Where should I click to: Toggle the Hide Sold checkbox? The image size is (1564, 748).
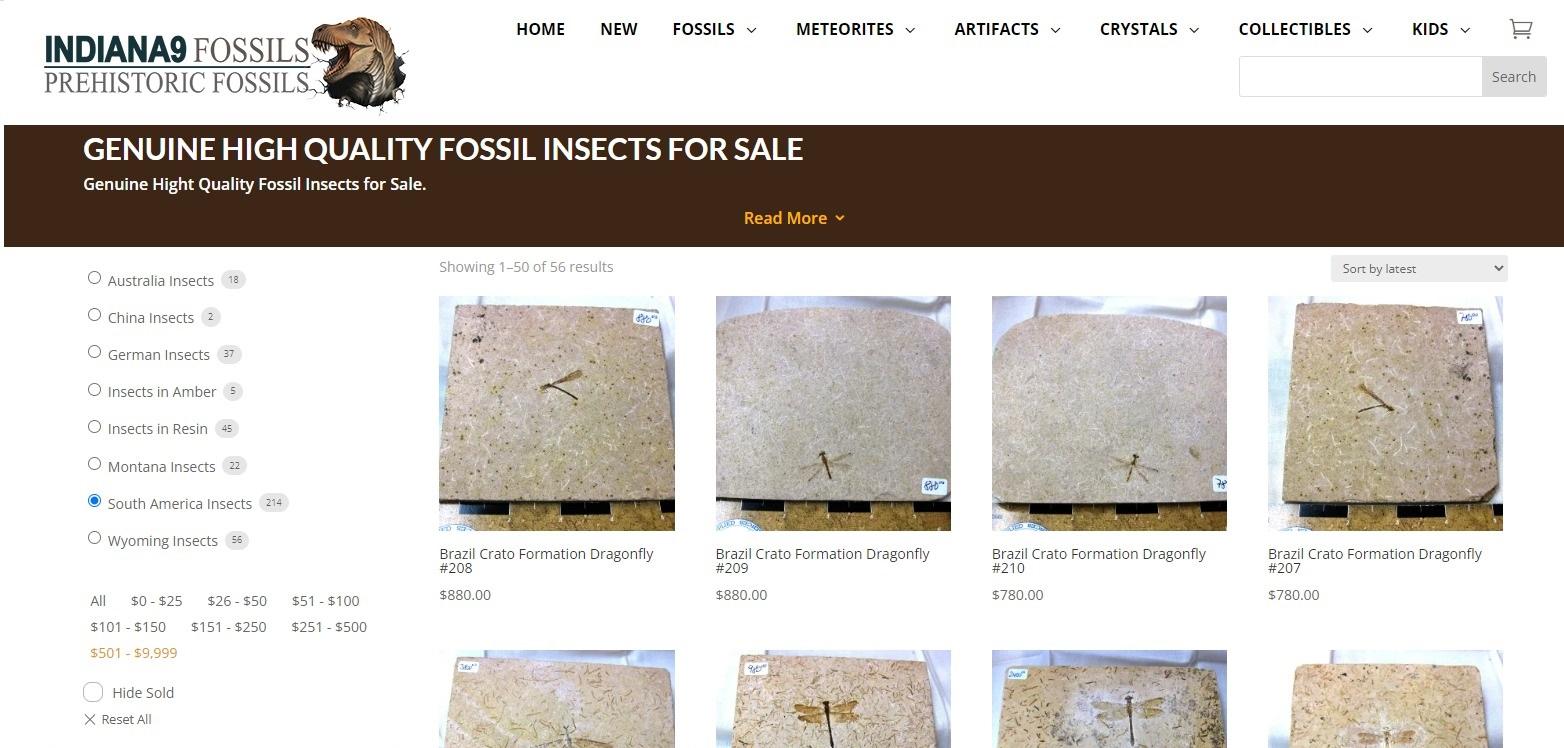point(93,692)
